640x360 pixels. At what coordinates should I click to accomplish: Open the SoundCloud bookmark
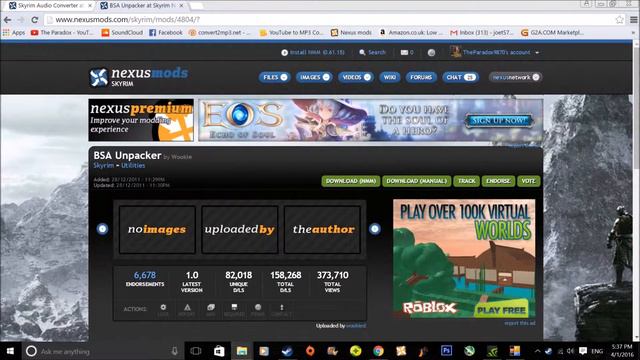click(x=122, y=32)
